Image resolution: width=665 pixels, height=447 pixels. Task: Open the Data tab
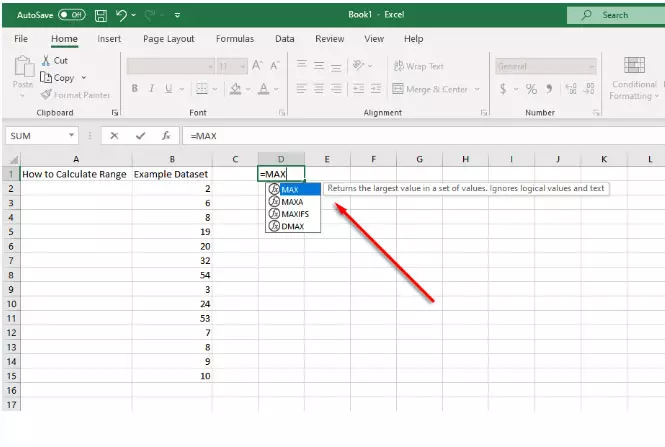pyautogui.click(x=285, y=39)
